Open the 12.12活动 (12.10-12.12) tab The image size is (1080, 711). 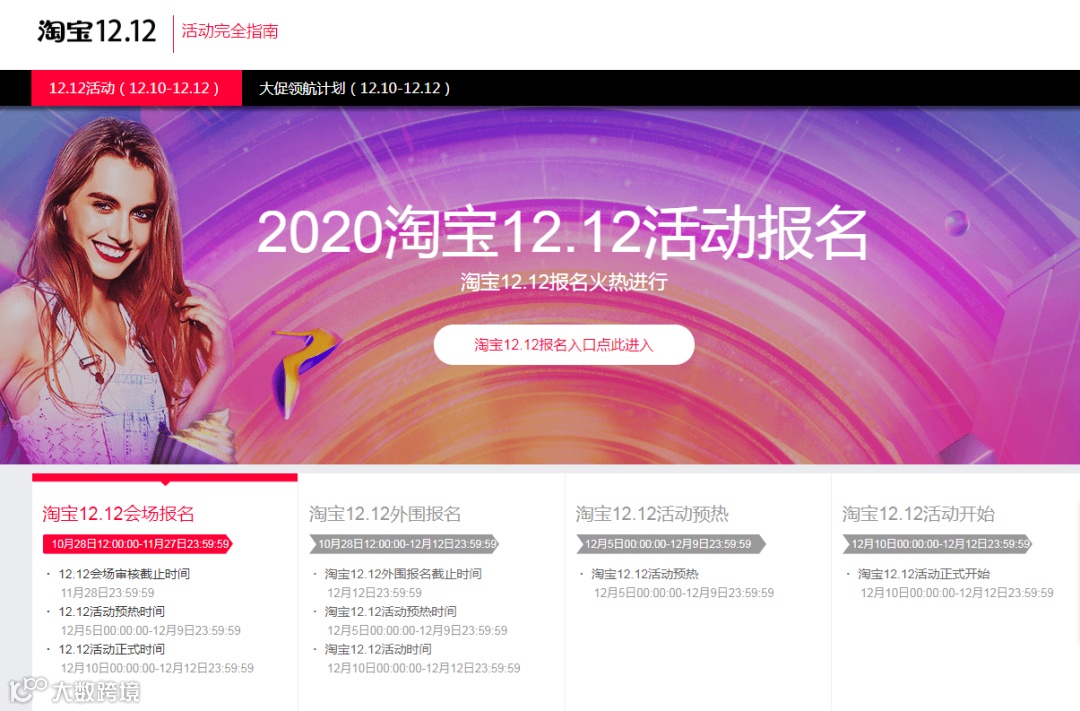[x=136, y=88]
